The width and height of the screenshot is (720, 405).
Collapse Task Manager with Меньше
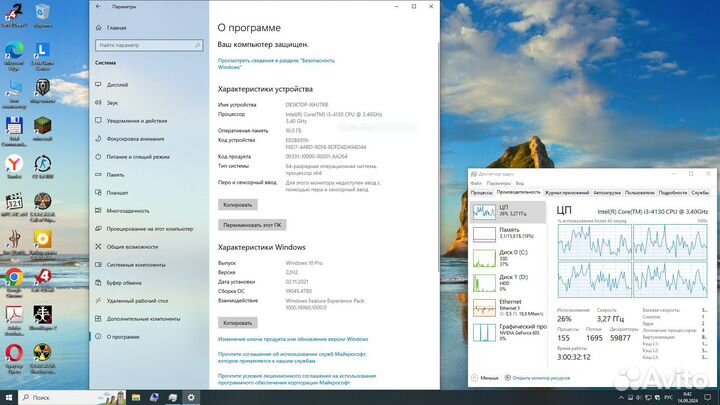point(488,379)
